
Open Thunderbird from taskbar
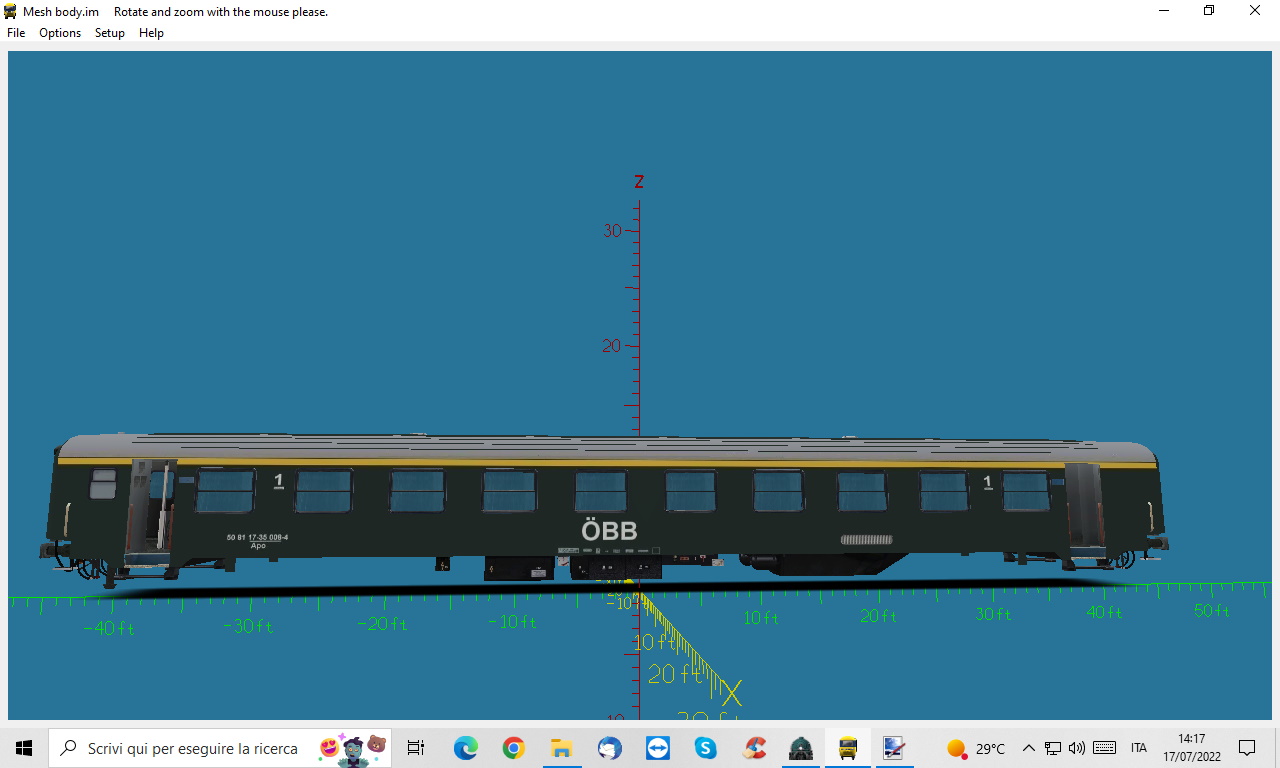click(x=609, y=748)
